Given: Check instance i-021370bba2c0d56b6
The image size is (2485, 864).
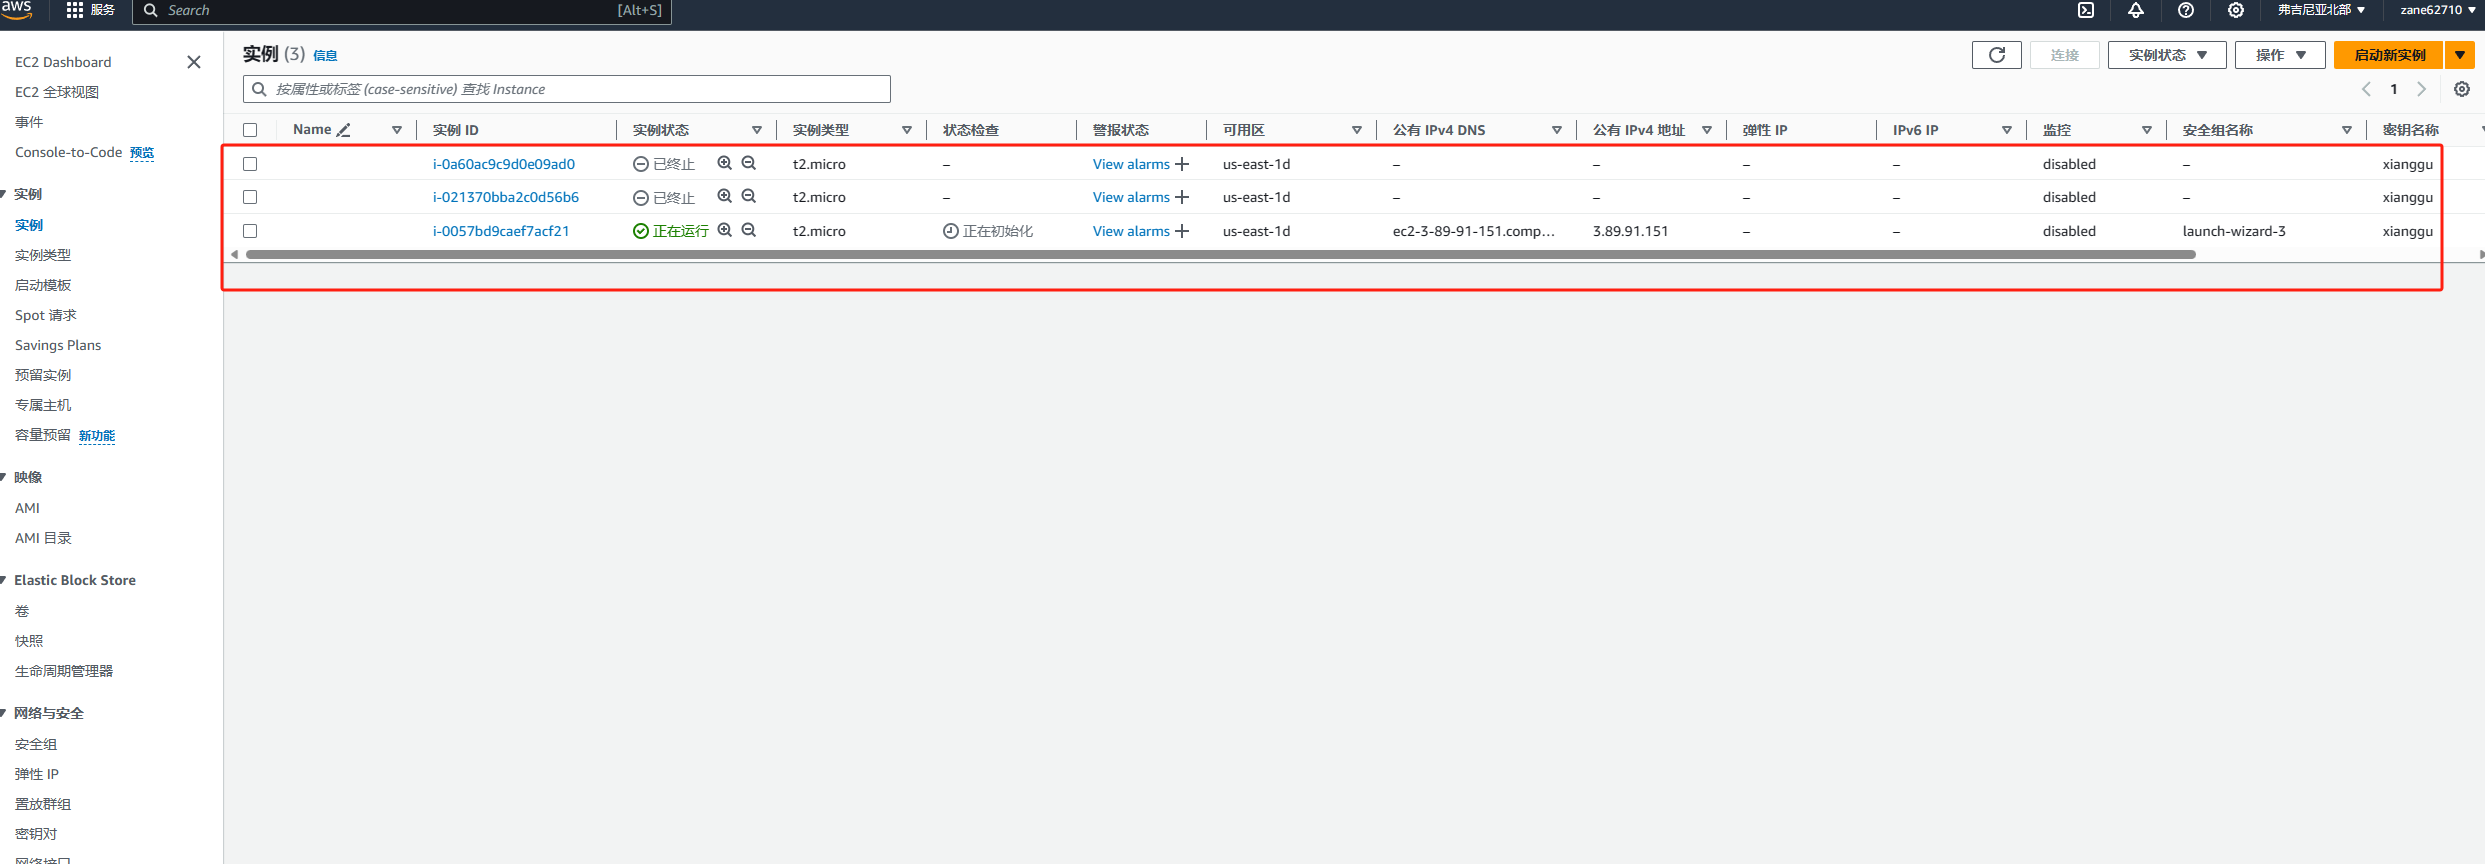Looking at the screenshot, I should 250,197.
